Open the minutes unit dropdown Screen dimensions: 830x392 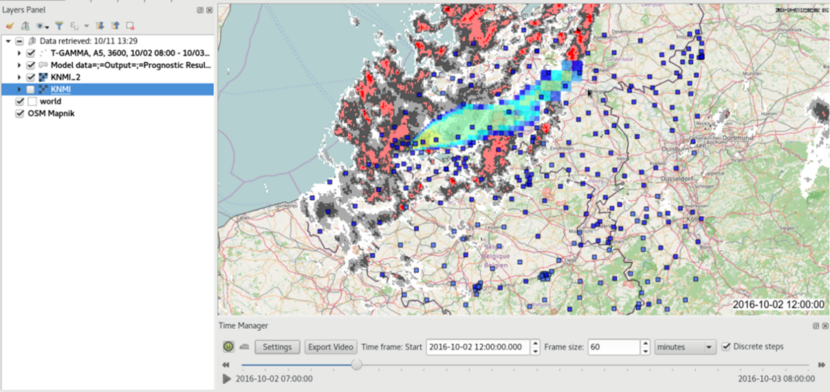point(685,347)
